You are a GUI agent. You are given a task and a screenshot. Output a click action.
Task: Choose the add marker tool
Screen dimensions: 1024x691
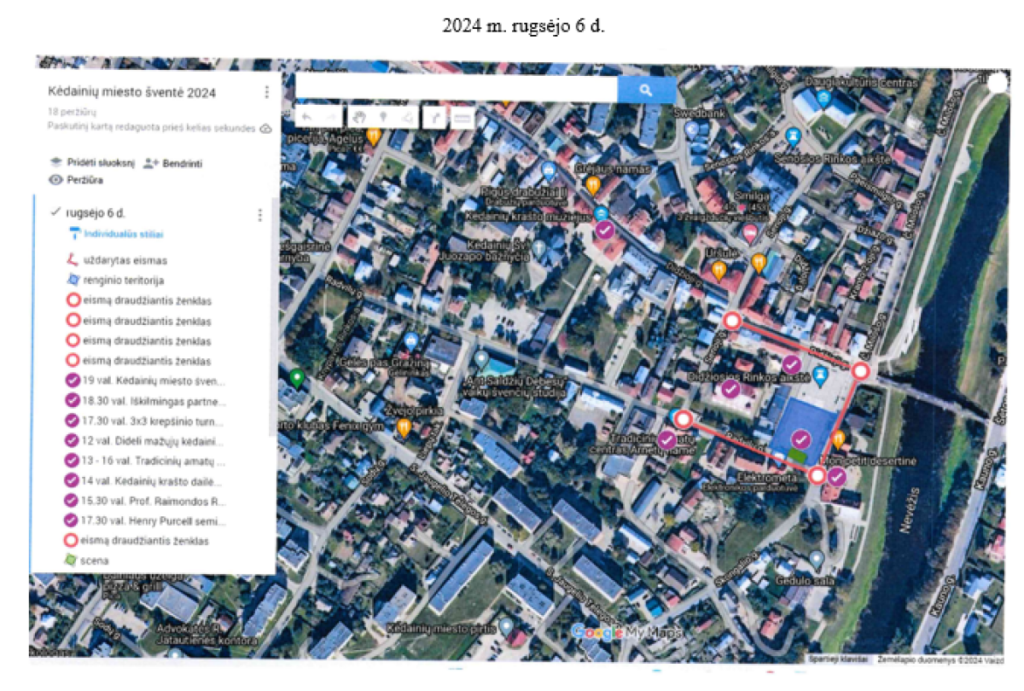382,117
